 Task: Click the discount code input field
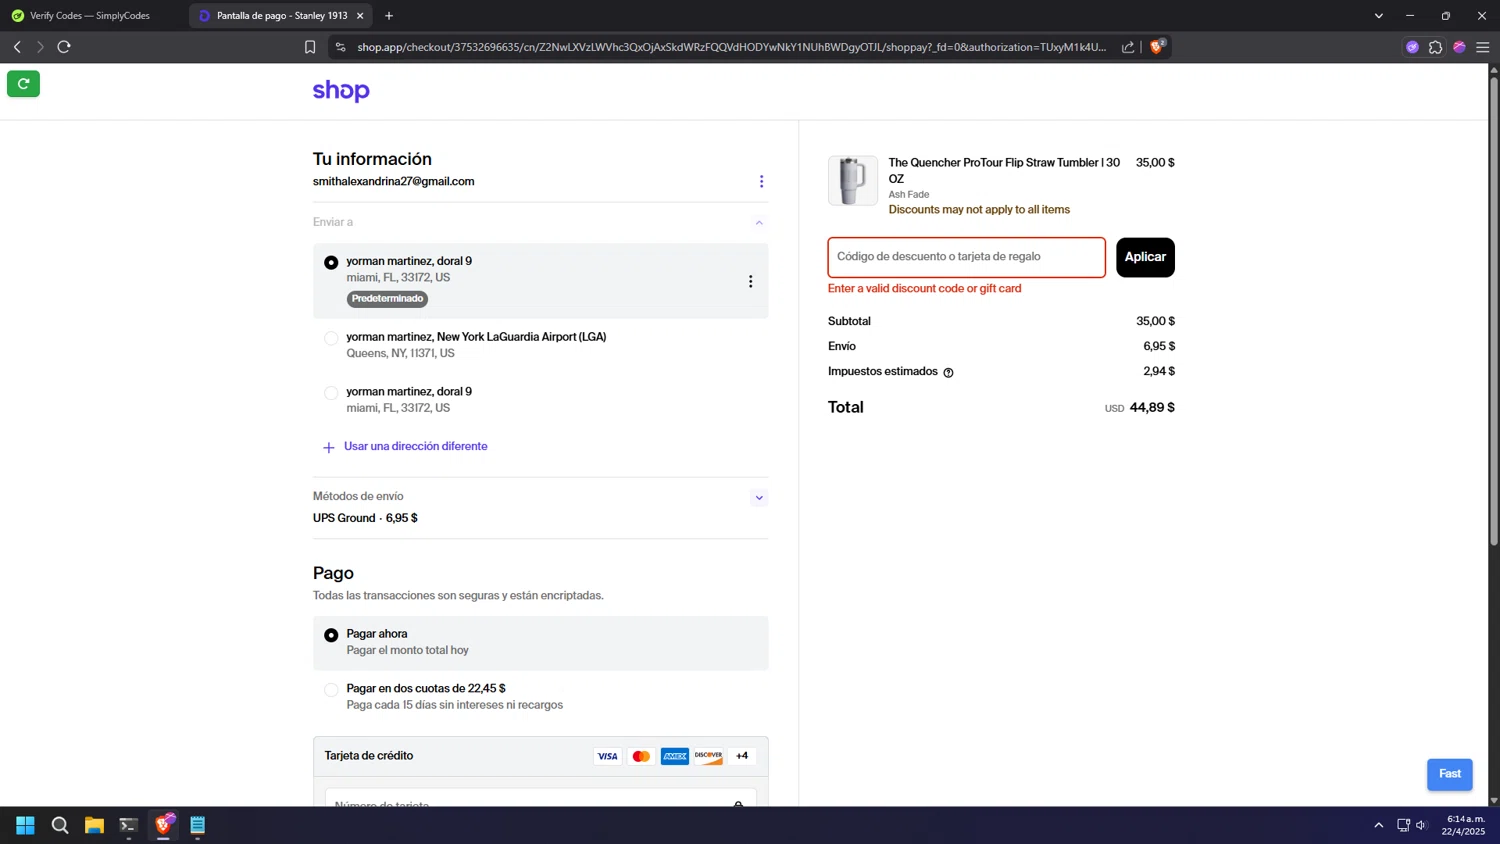pyautogui.click(x=967, y=258)
